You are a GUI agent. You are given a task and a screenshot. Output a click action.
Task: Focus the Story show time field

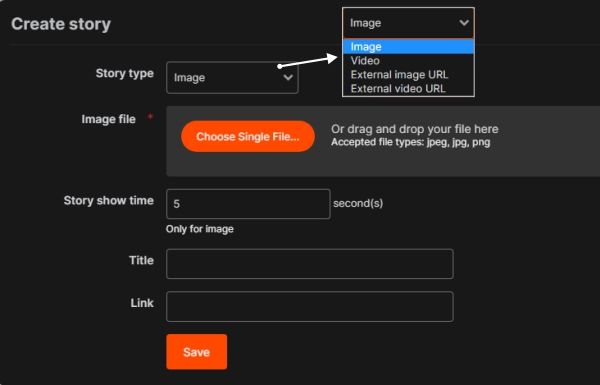[x=248, y=204]
